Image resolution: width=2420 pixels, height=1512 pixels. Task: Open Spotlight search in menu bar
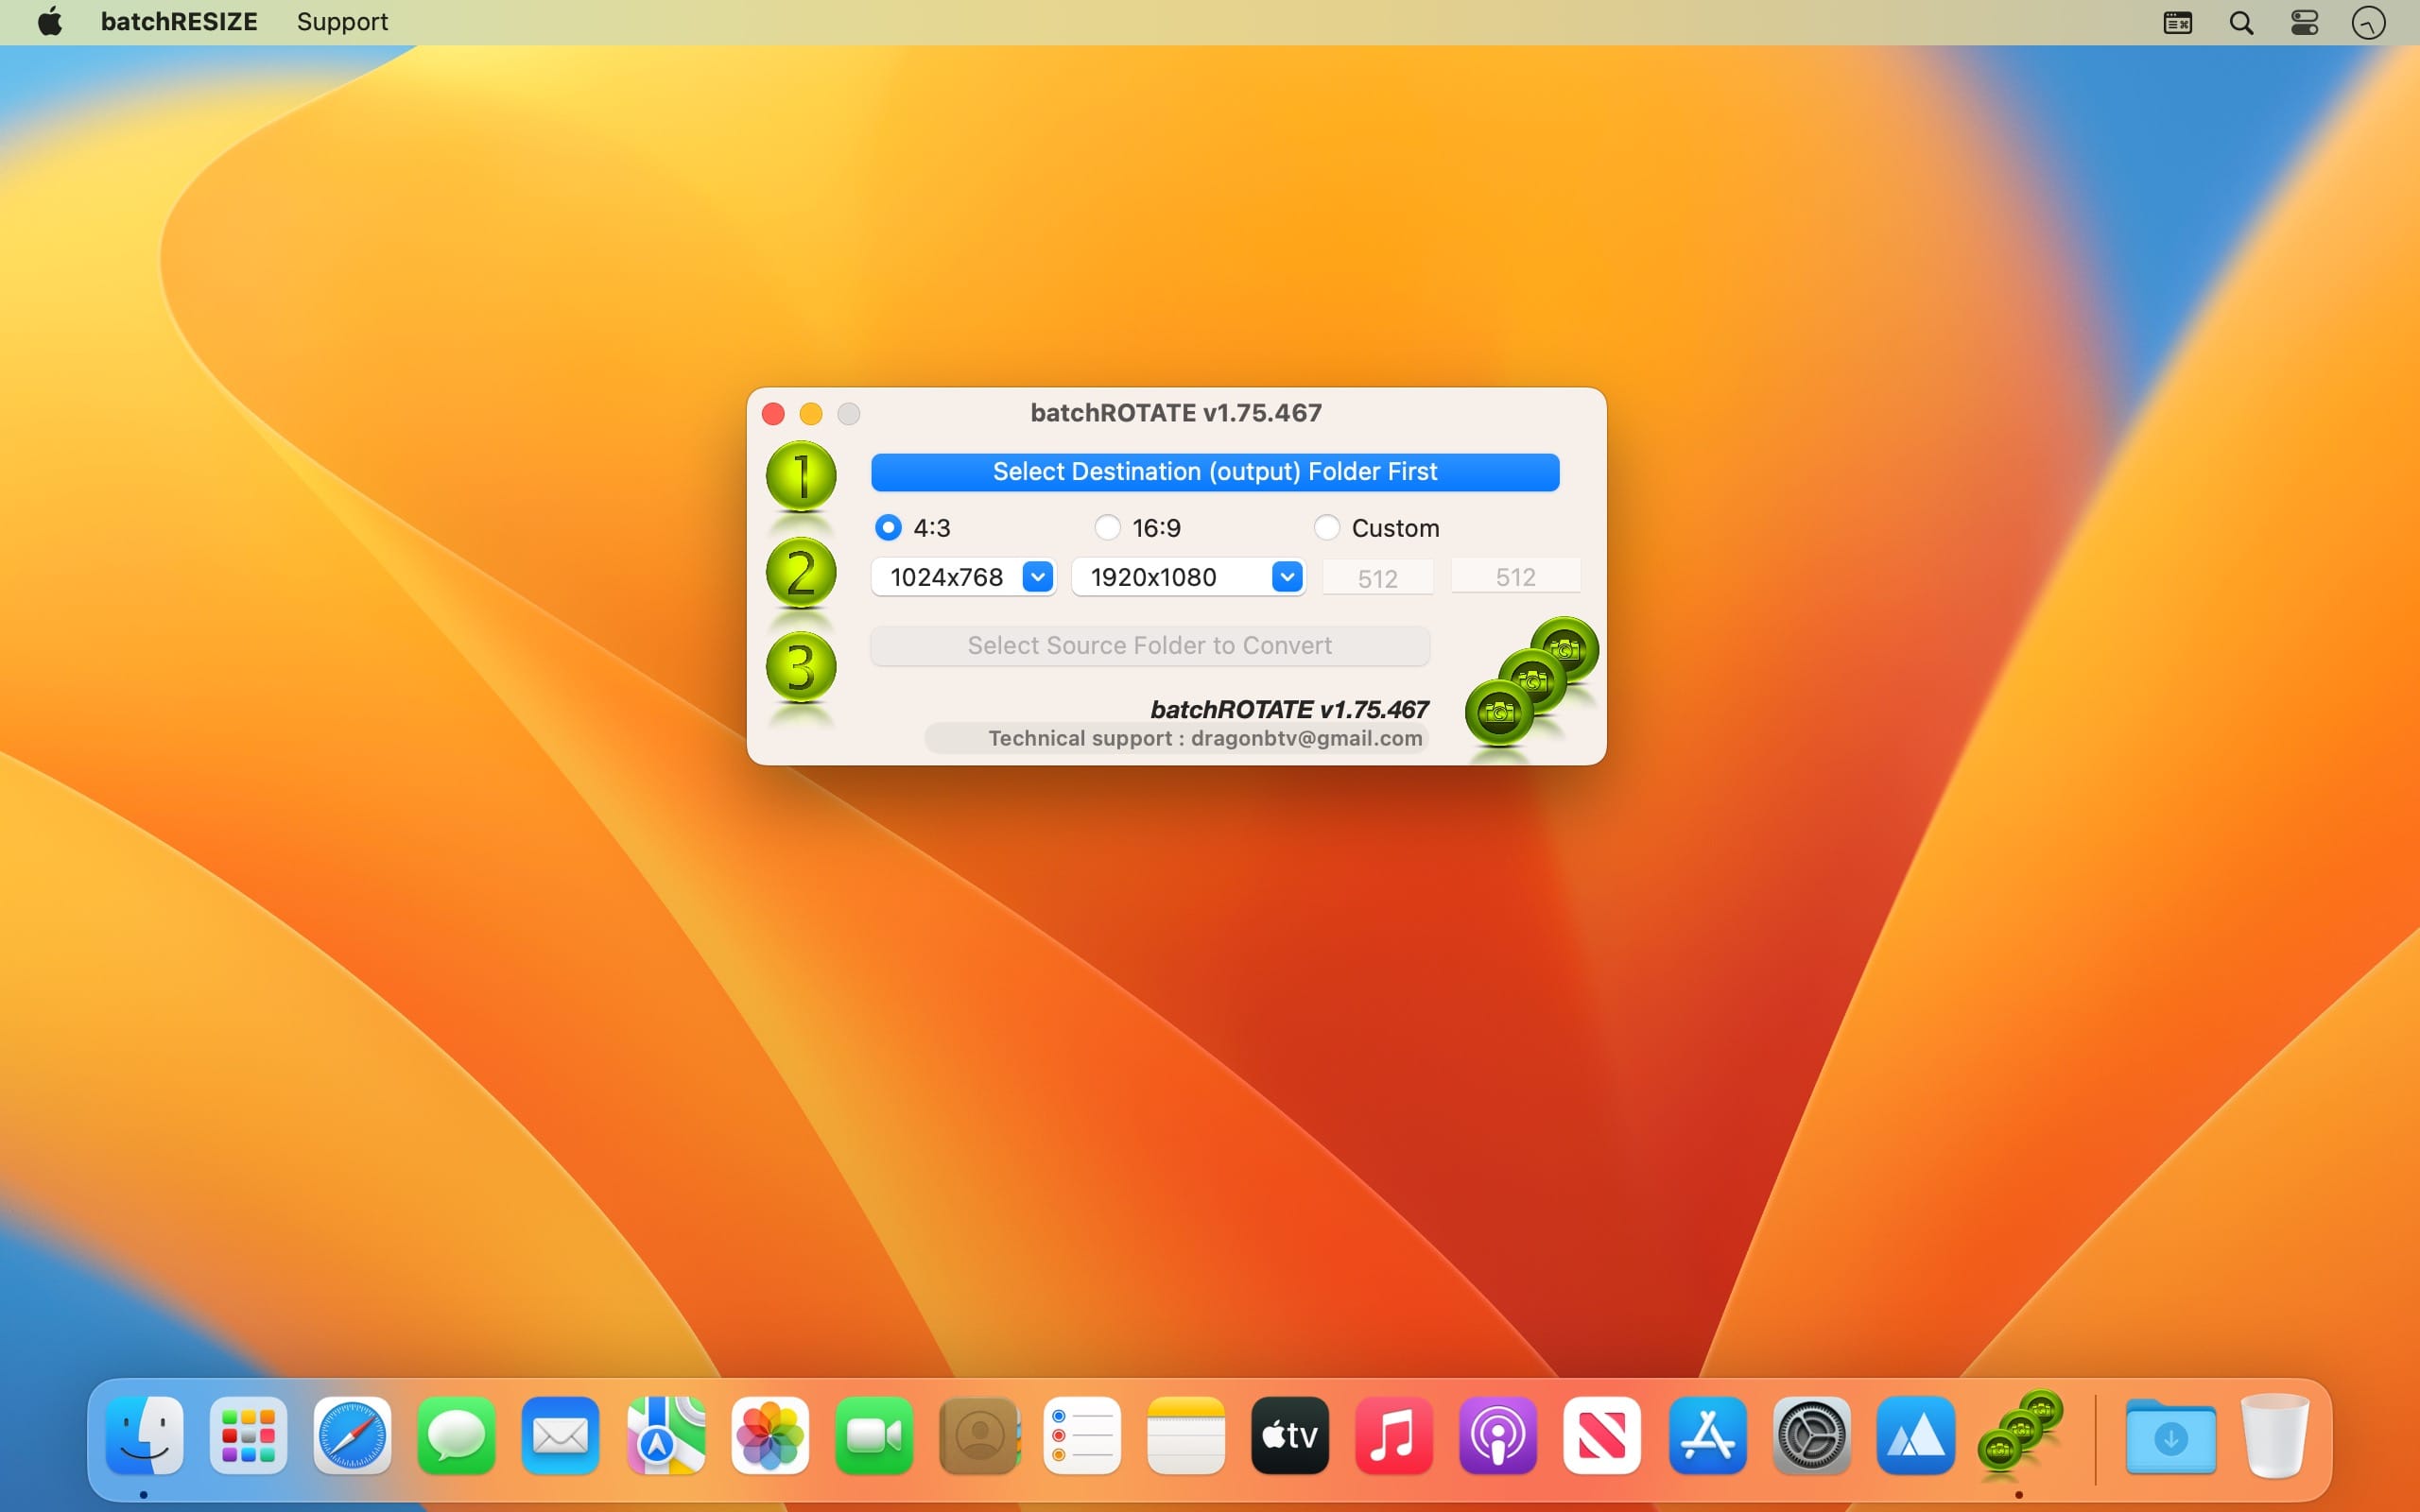tap(2241, 23)
